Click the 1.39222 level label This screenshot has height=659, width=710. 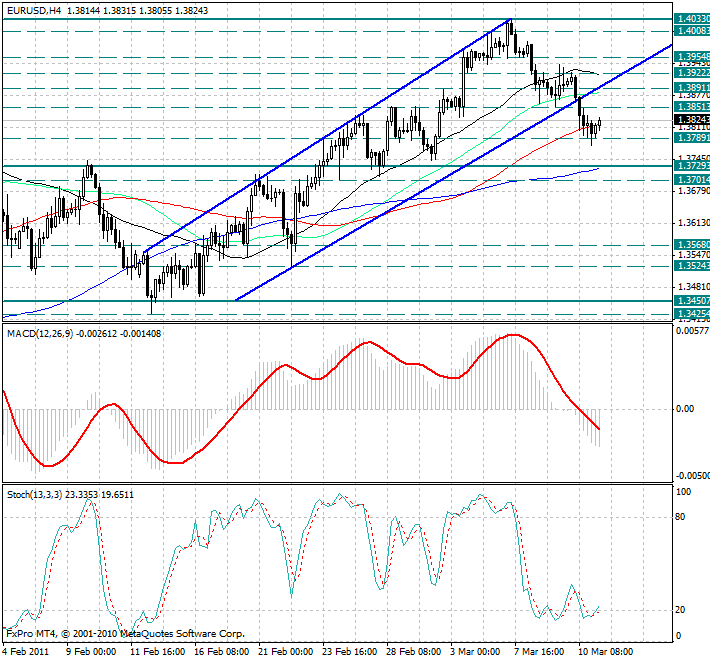click(x=692, y=73)
